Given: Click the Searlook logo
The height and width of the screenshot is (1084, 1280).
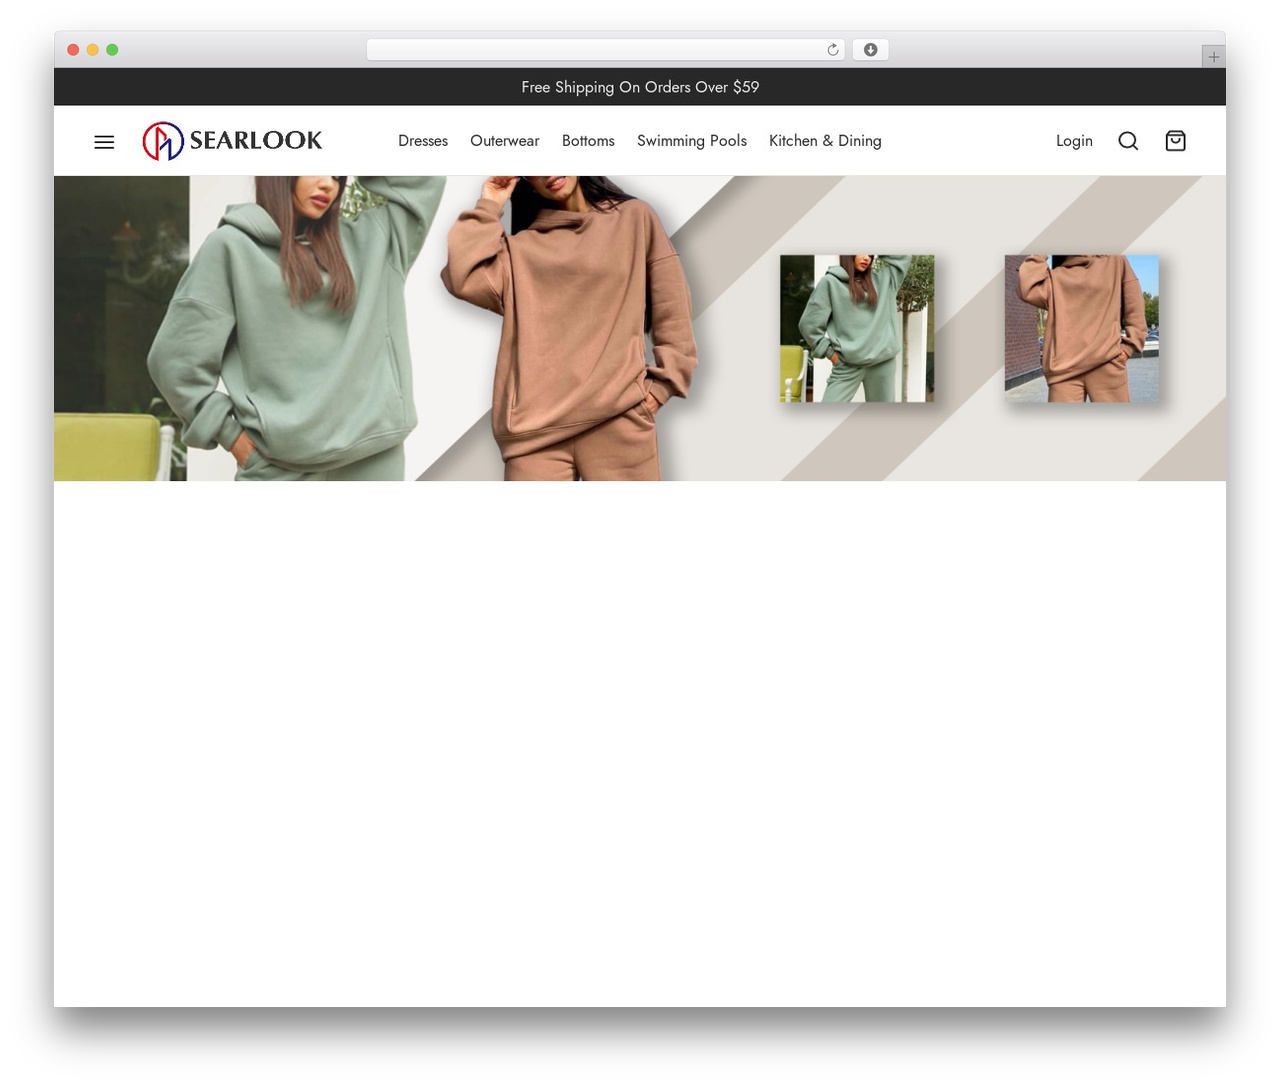Looking at the screenshot, I should point(232,141).
